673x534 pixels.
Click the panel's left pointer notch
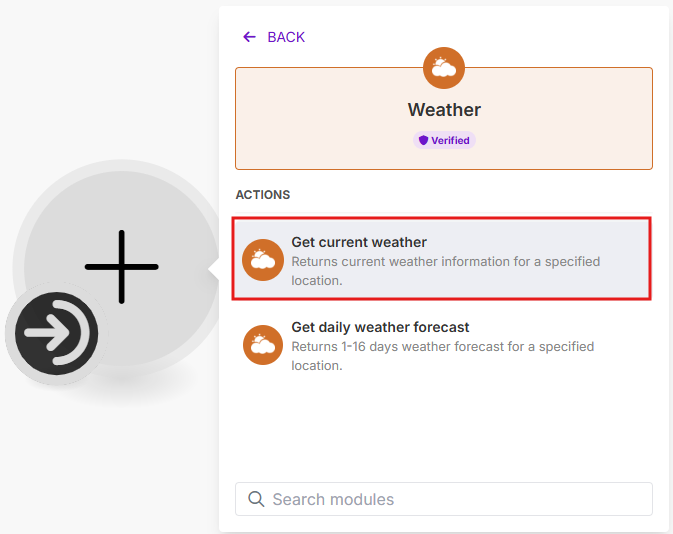[x=213, y=269]
